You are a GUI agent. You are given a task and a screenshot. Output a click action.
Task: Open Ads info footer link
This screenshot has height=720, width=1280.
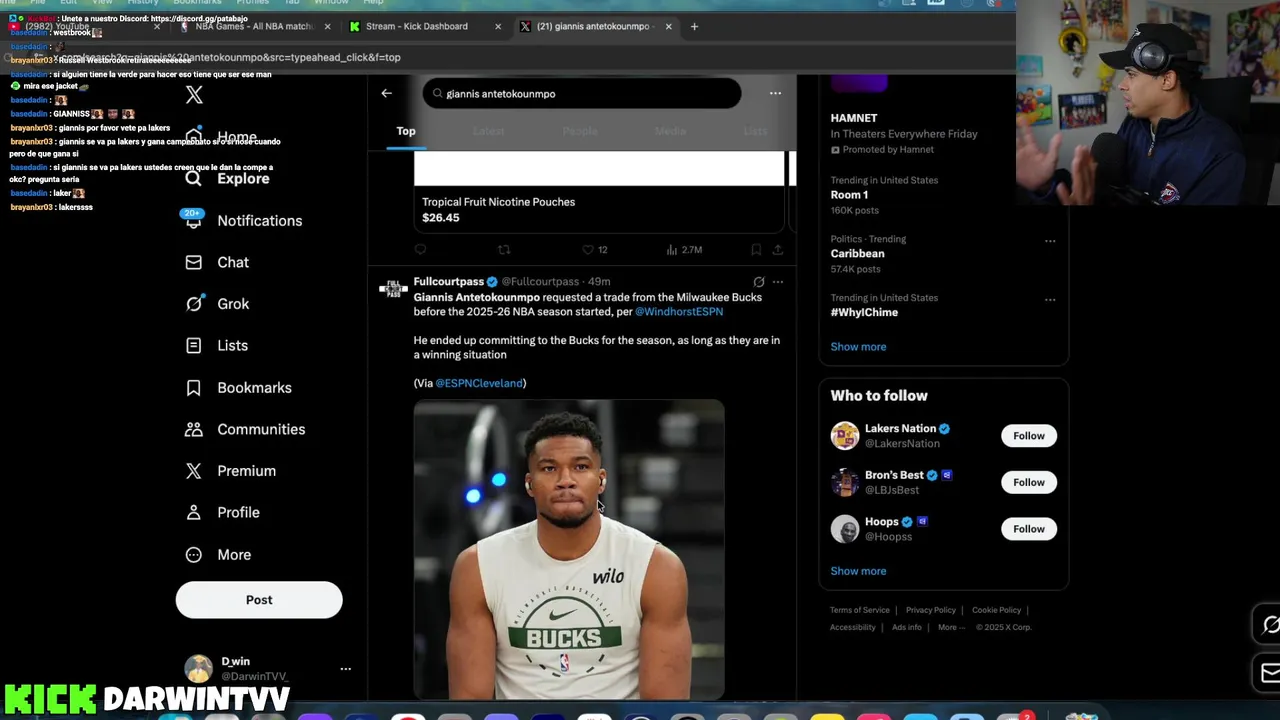(907, 627)
